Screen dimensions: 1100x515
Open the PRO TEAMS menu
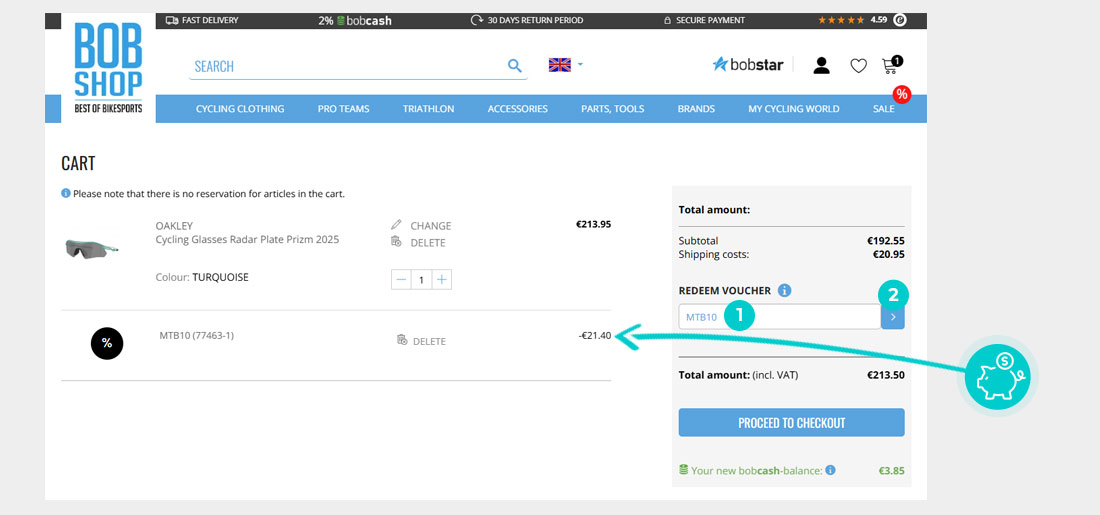343,109
